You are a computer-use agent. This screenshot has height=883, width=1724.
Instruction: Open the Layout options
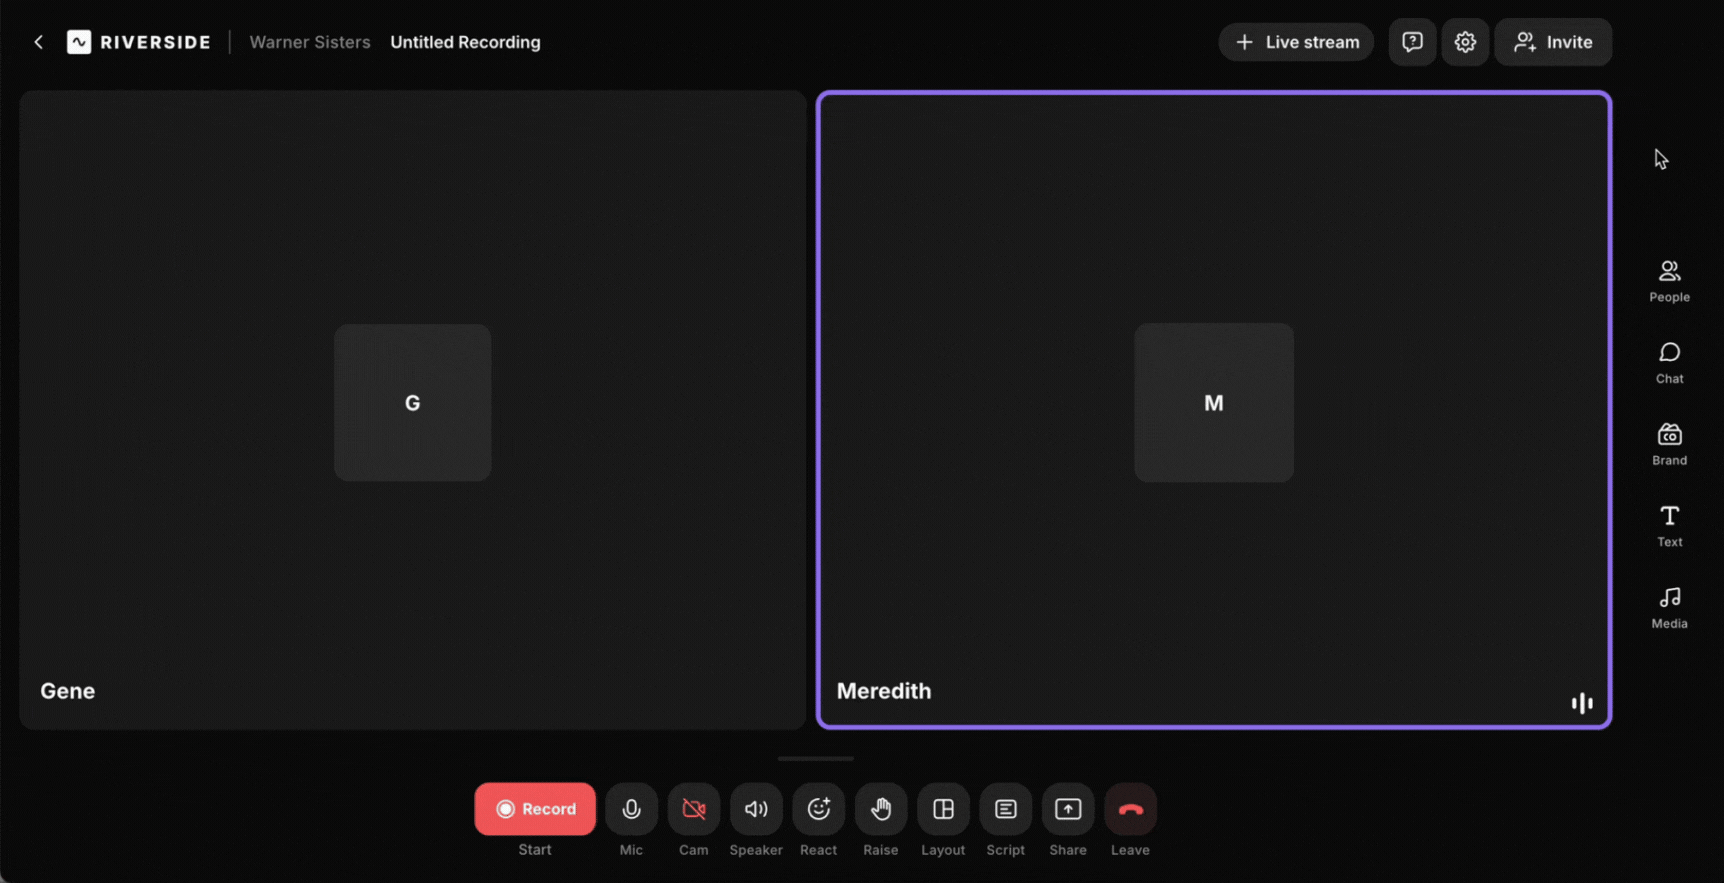(x=943, y=809)
